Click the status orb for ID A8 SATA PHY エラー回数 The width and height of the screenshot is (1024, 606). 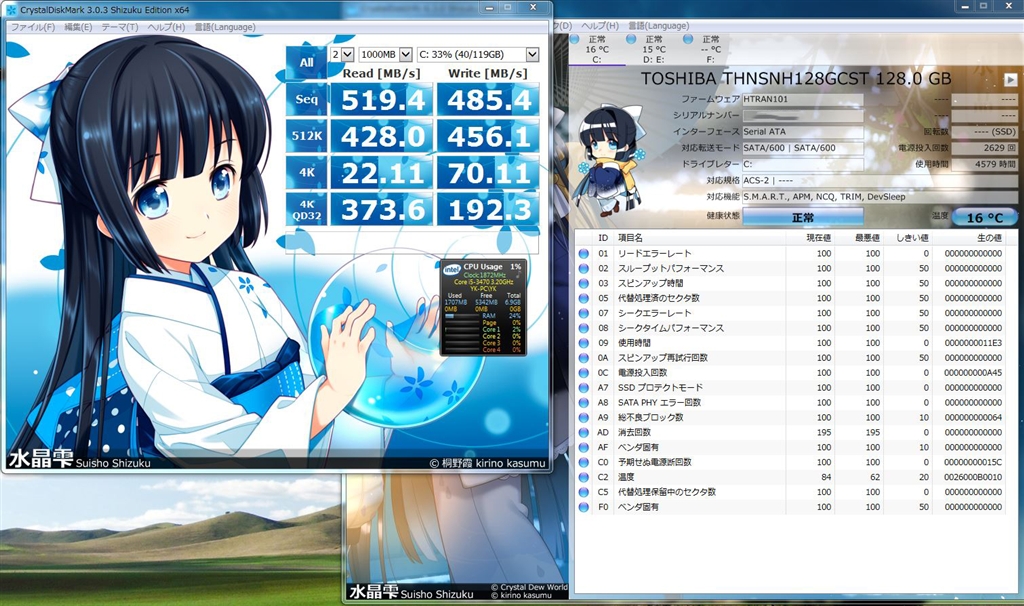[x=584, y=402]
